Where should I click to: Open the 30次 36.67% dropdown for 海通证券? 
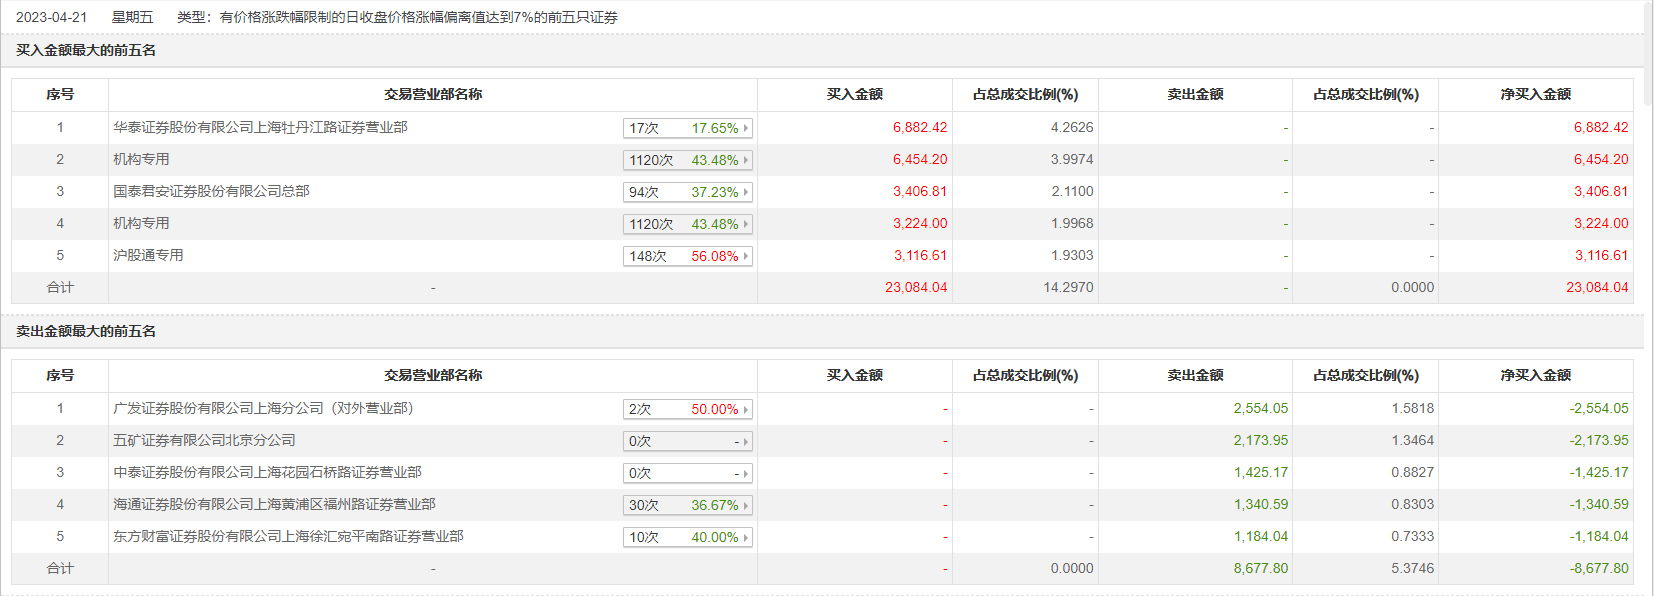687,505
